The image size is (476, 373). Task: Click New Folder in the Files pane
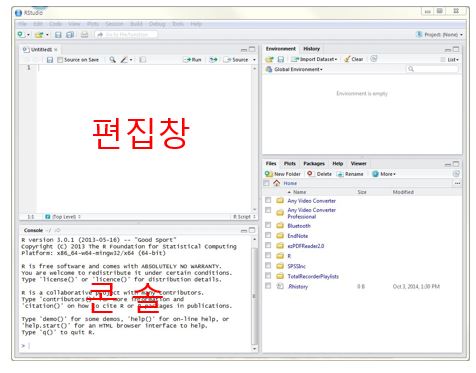coord(283,174)
